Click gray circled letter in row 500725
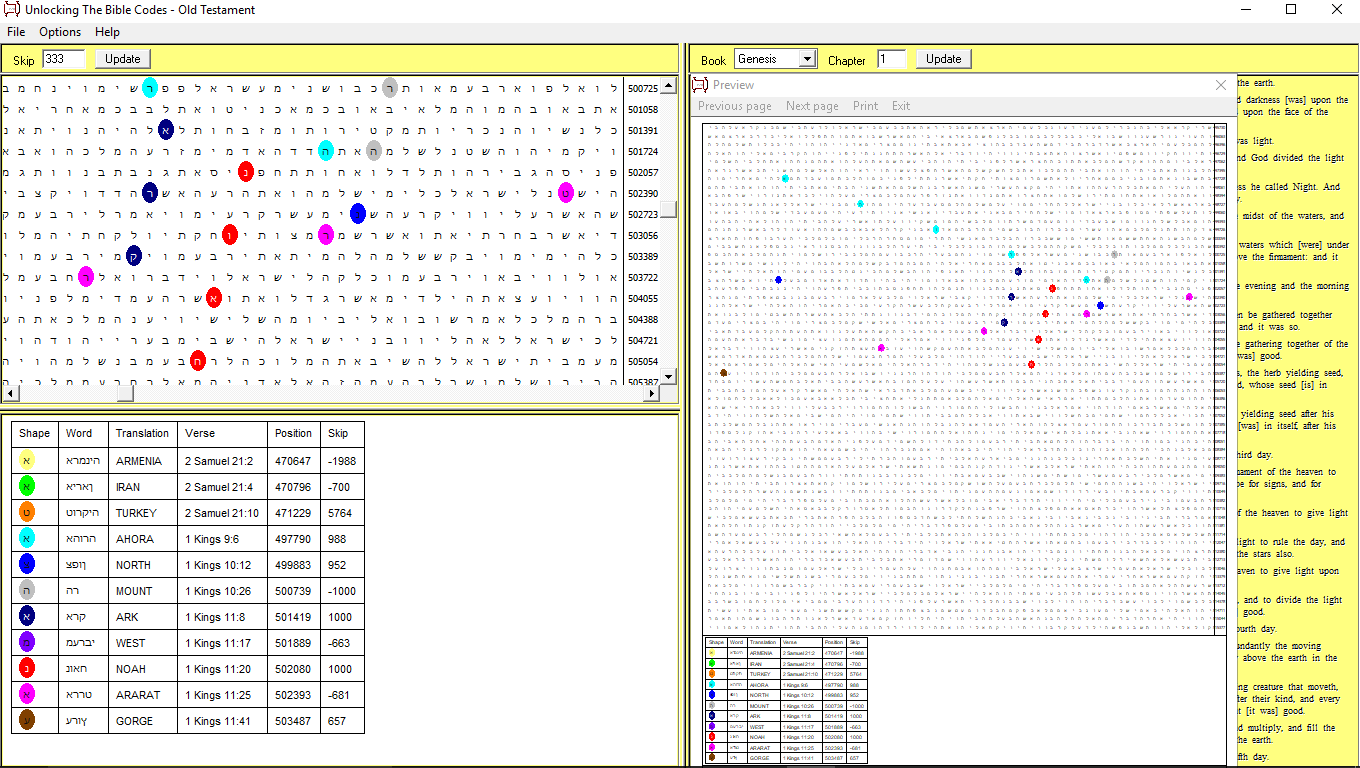 390,88
